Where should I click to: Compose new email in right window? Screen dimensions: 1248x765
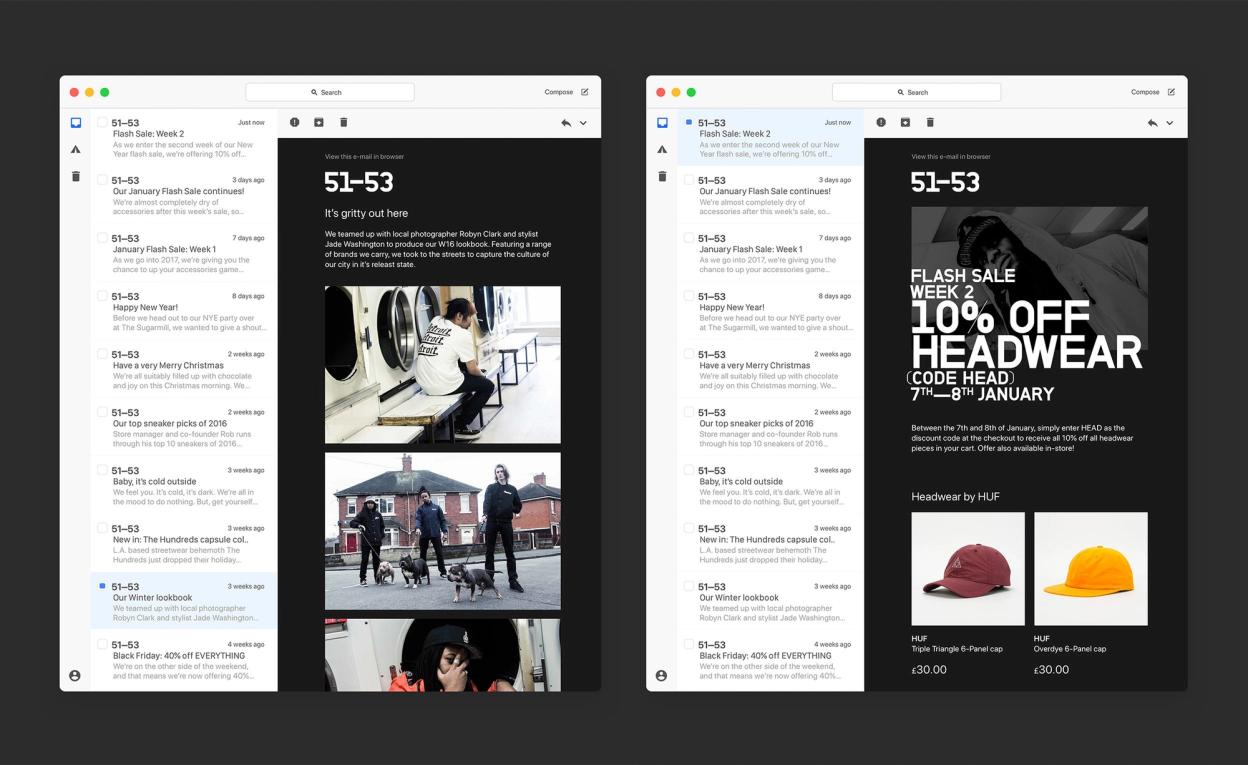pos(1153,92)
